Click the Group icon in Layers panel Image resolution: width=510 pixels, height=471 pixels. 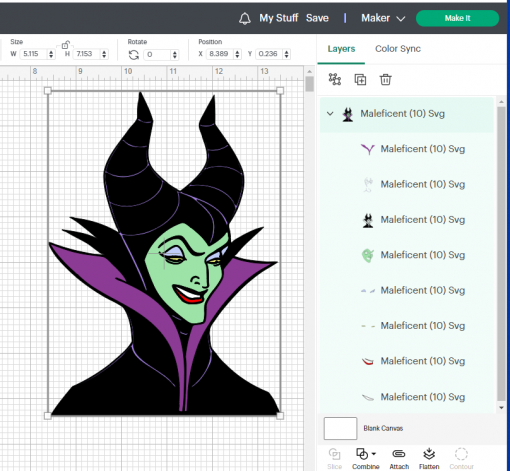point(335,79)
